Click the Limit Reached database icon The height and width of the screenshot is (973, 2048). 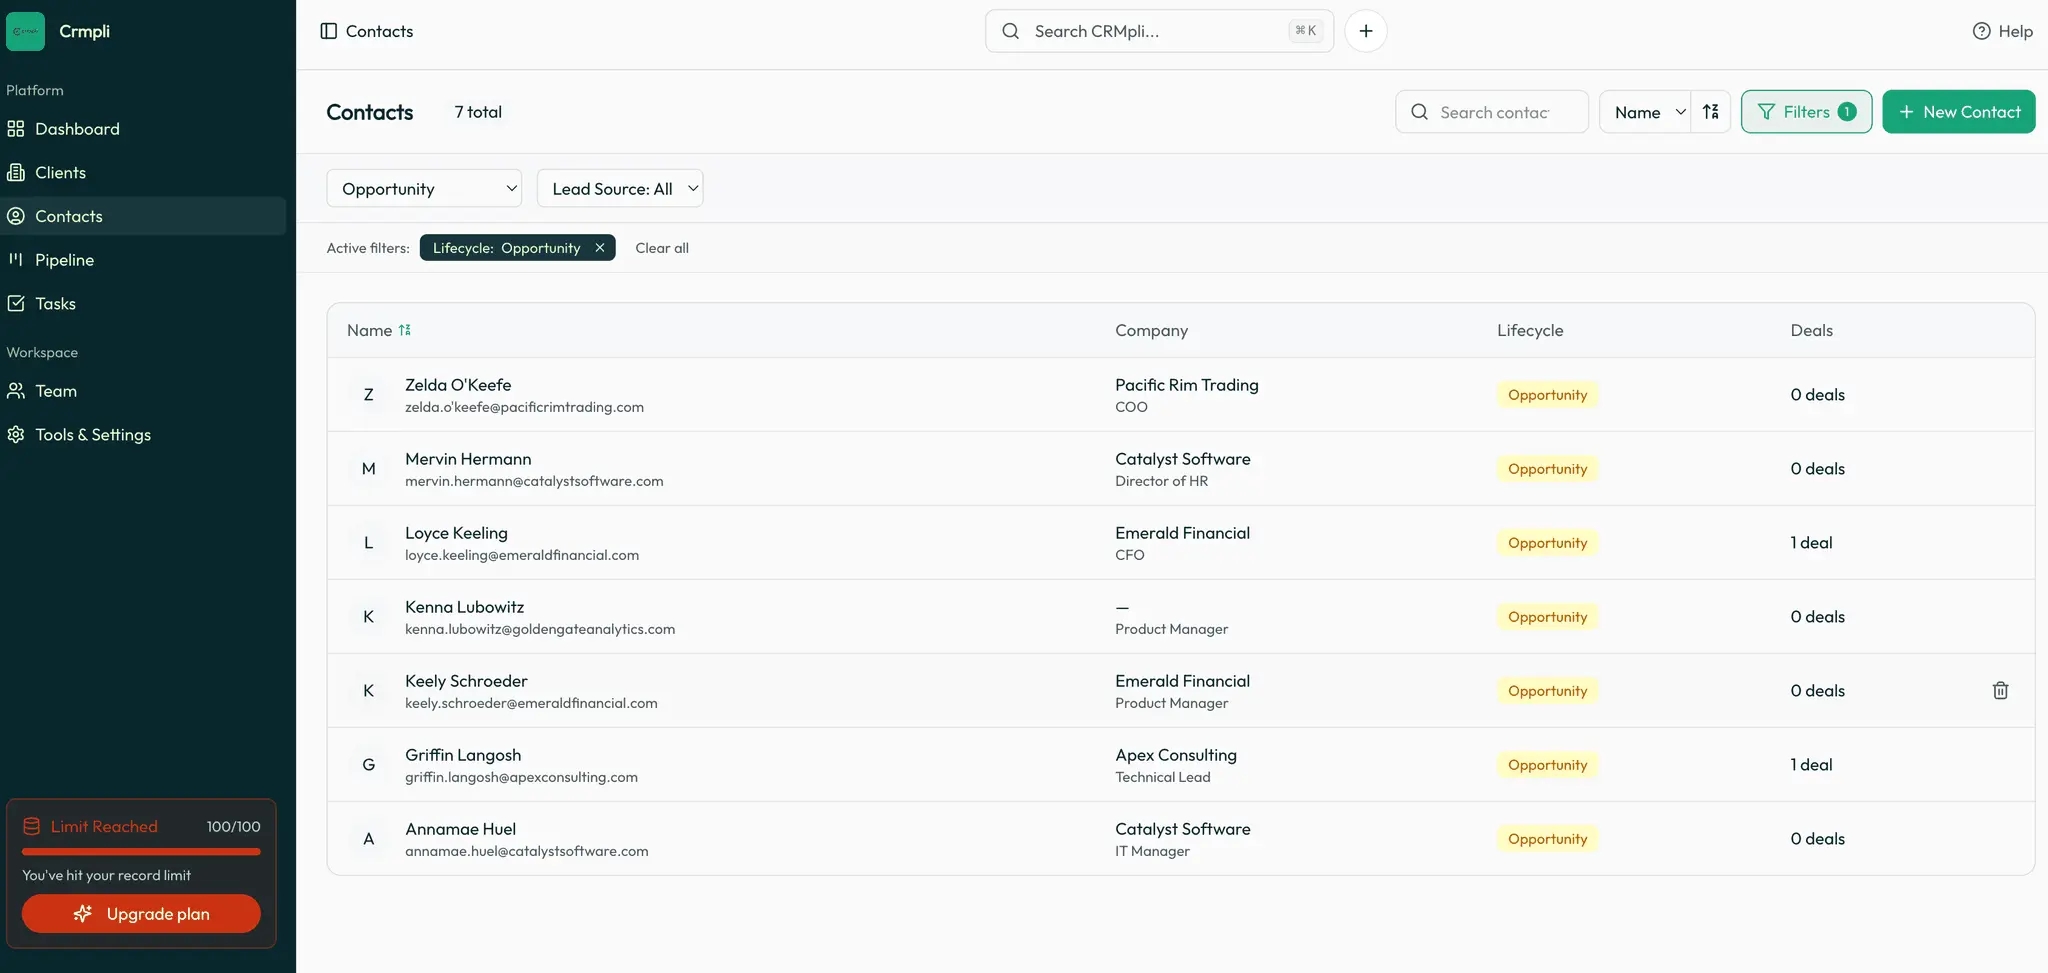pyautogui.click(x=32, y=826)
